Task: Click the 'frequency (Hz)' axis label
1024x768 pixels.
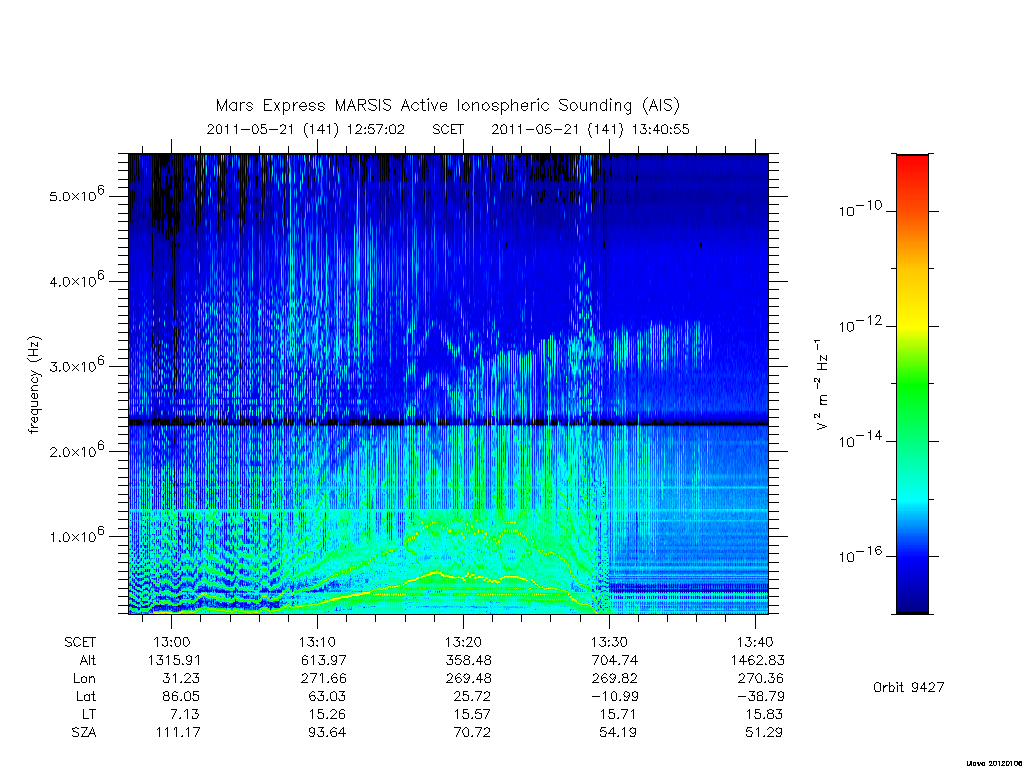Action: (x=34, y=385)
